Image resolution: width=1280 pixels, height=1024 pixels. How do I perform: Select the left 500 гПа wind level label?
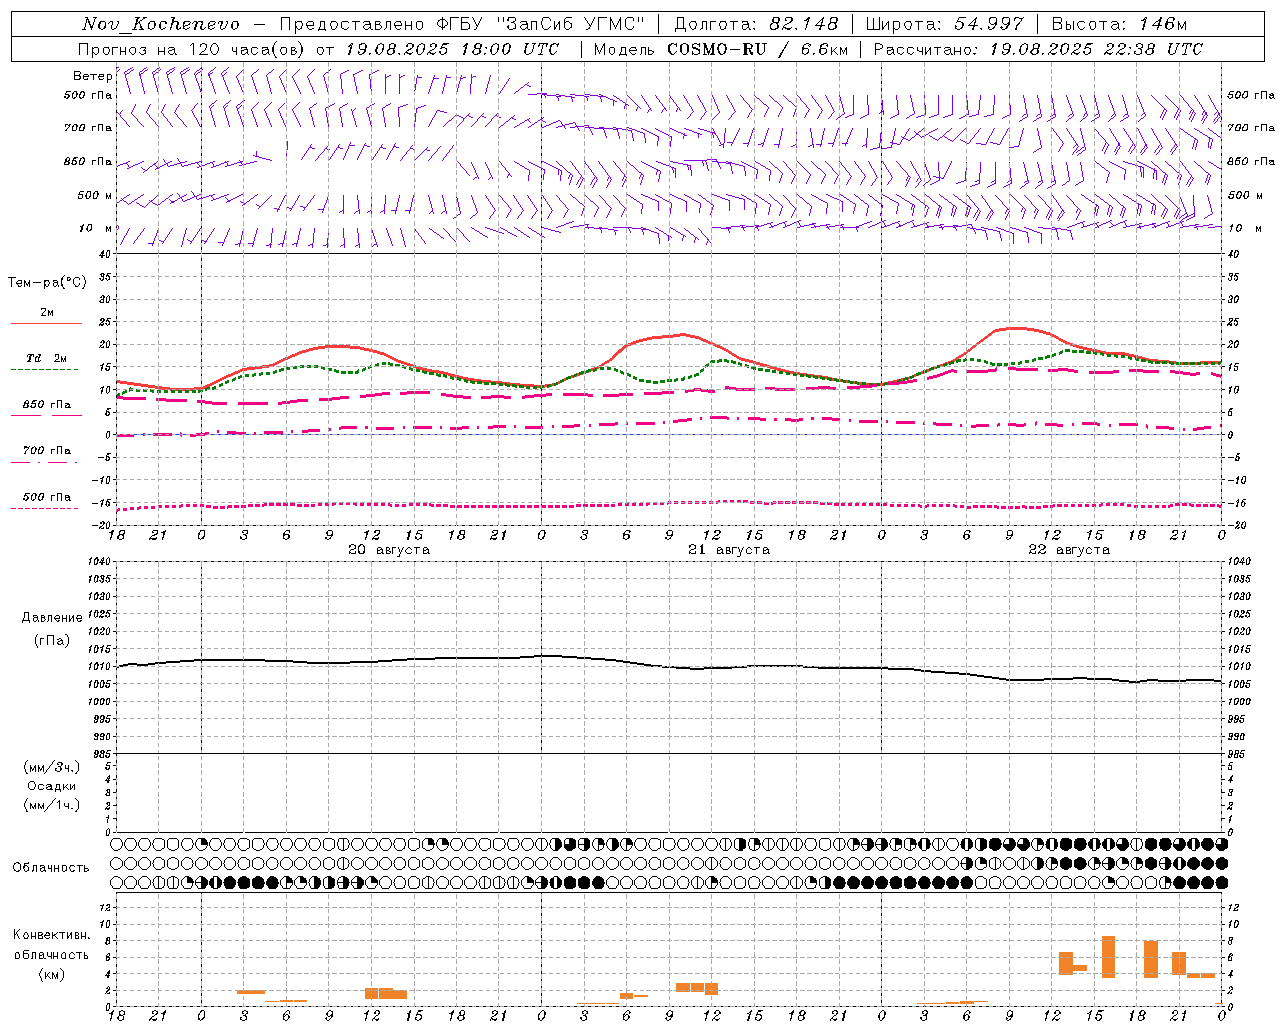point(88,95)
